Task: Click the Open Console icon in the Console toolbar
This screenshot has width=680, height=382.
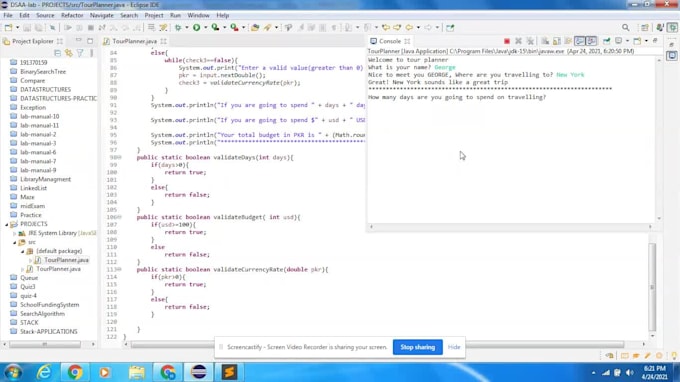Action: [637, 41]
